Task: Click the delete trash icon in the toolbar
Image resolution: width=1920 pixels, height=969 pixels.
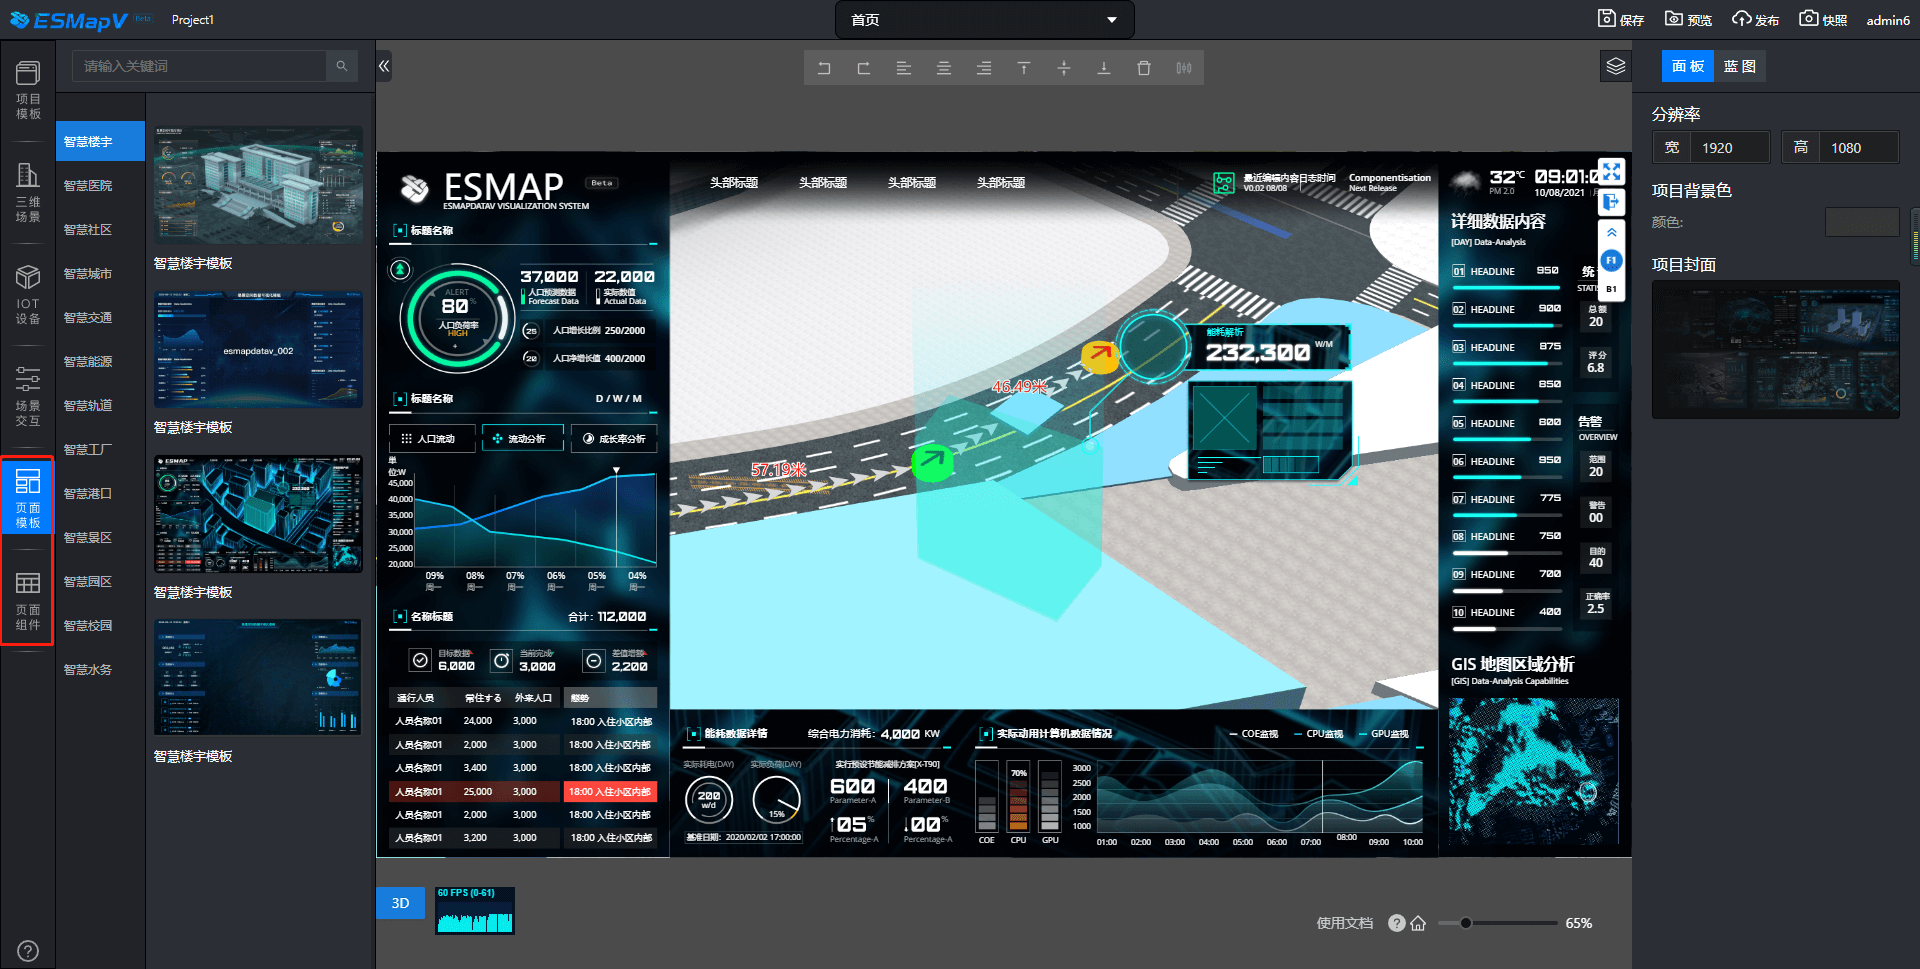Action: (x=1144, y=68)
